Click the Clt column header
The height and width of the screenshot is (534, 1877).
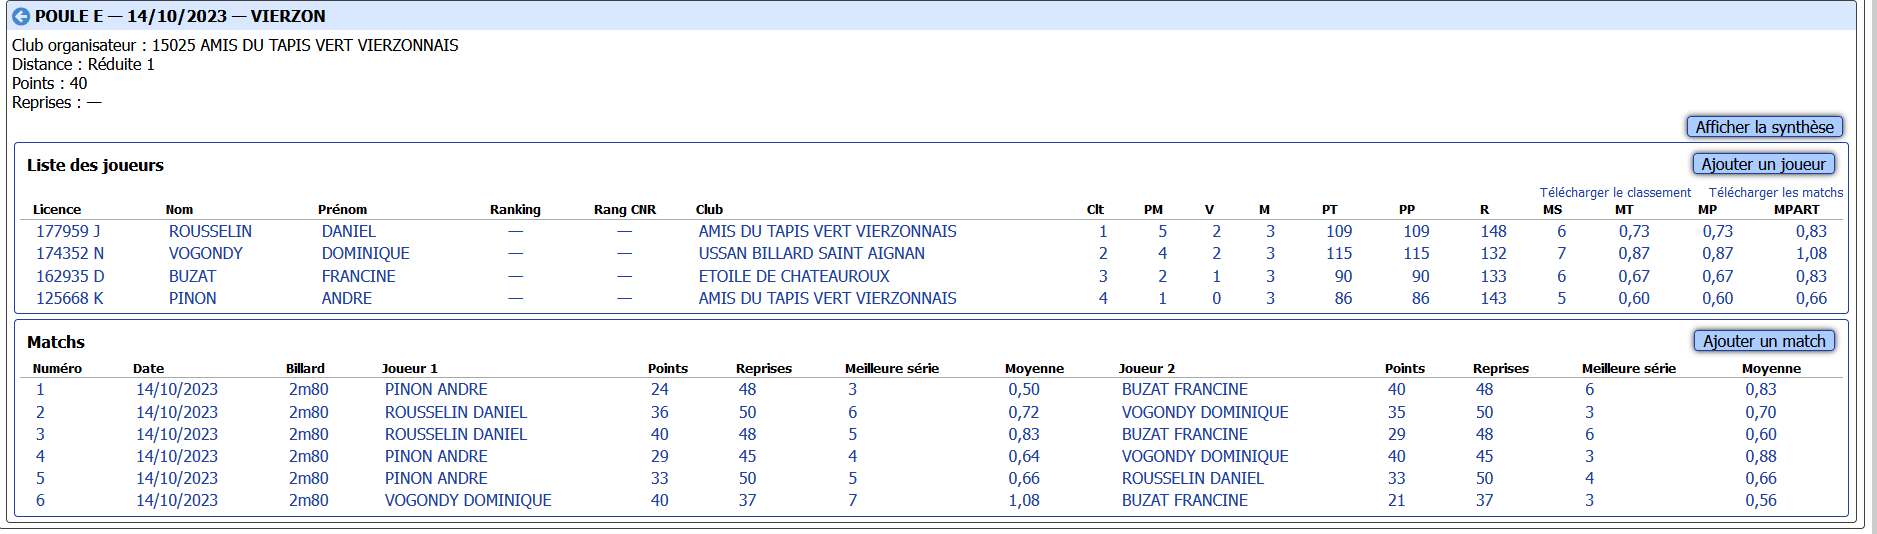pos(1095,209)
